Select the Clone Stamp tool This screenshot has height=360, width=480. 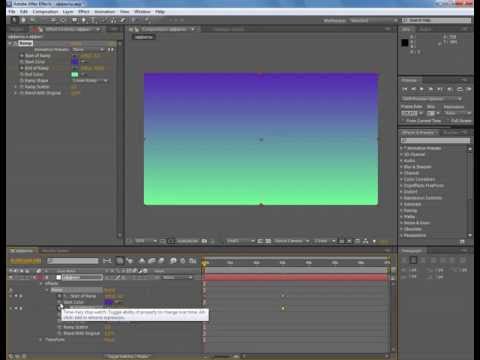tap(114, 20)
